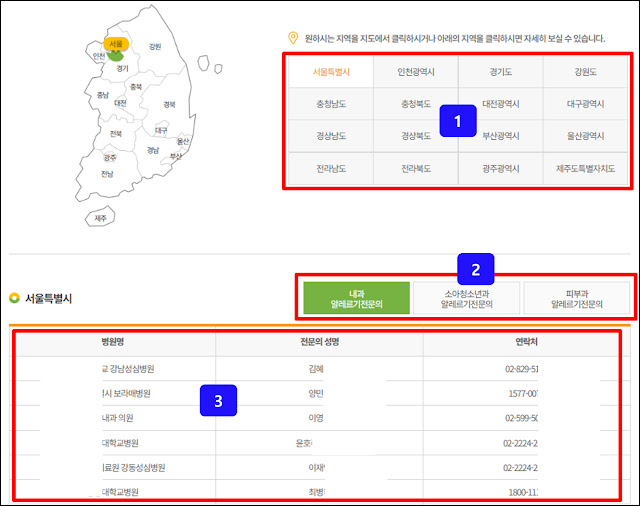Viewport: 640px width, 506px height.
Task: Switch to 내과 알레르기전문의 tab
Action: [356, 298]
